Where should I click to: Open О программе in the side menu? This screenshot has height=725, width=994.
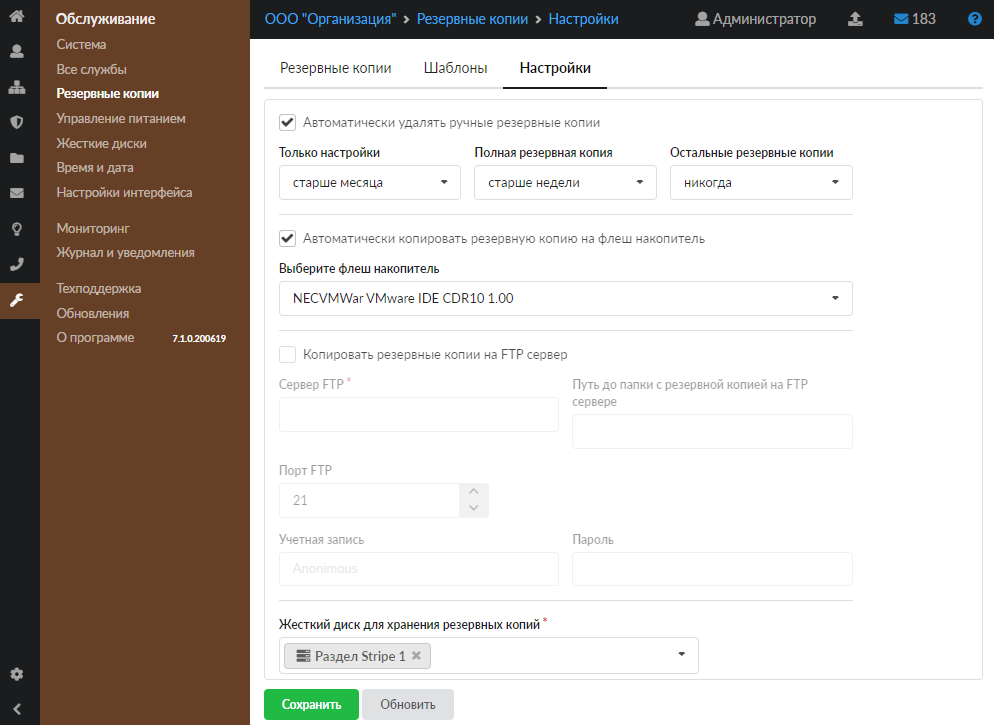point(95,337)
